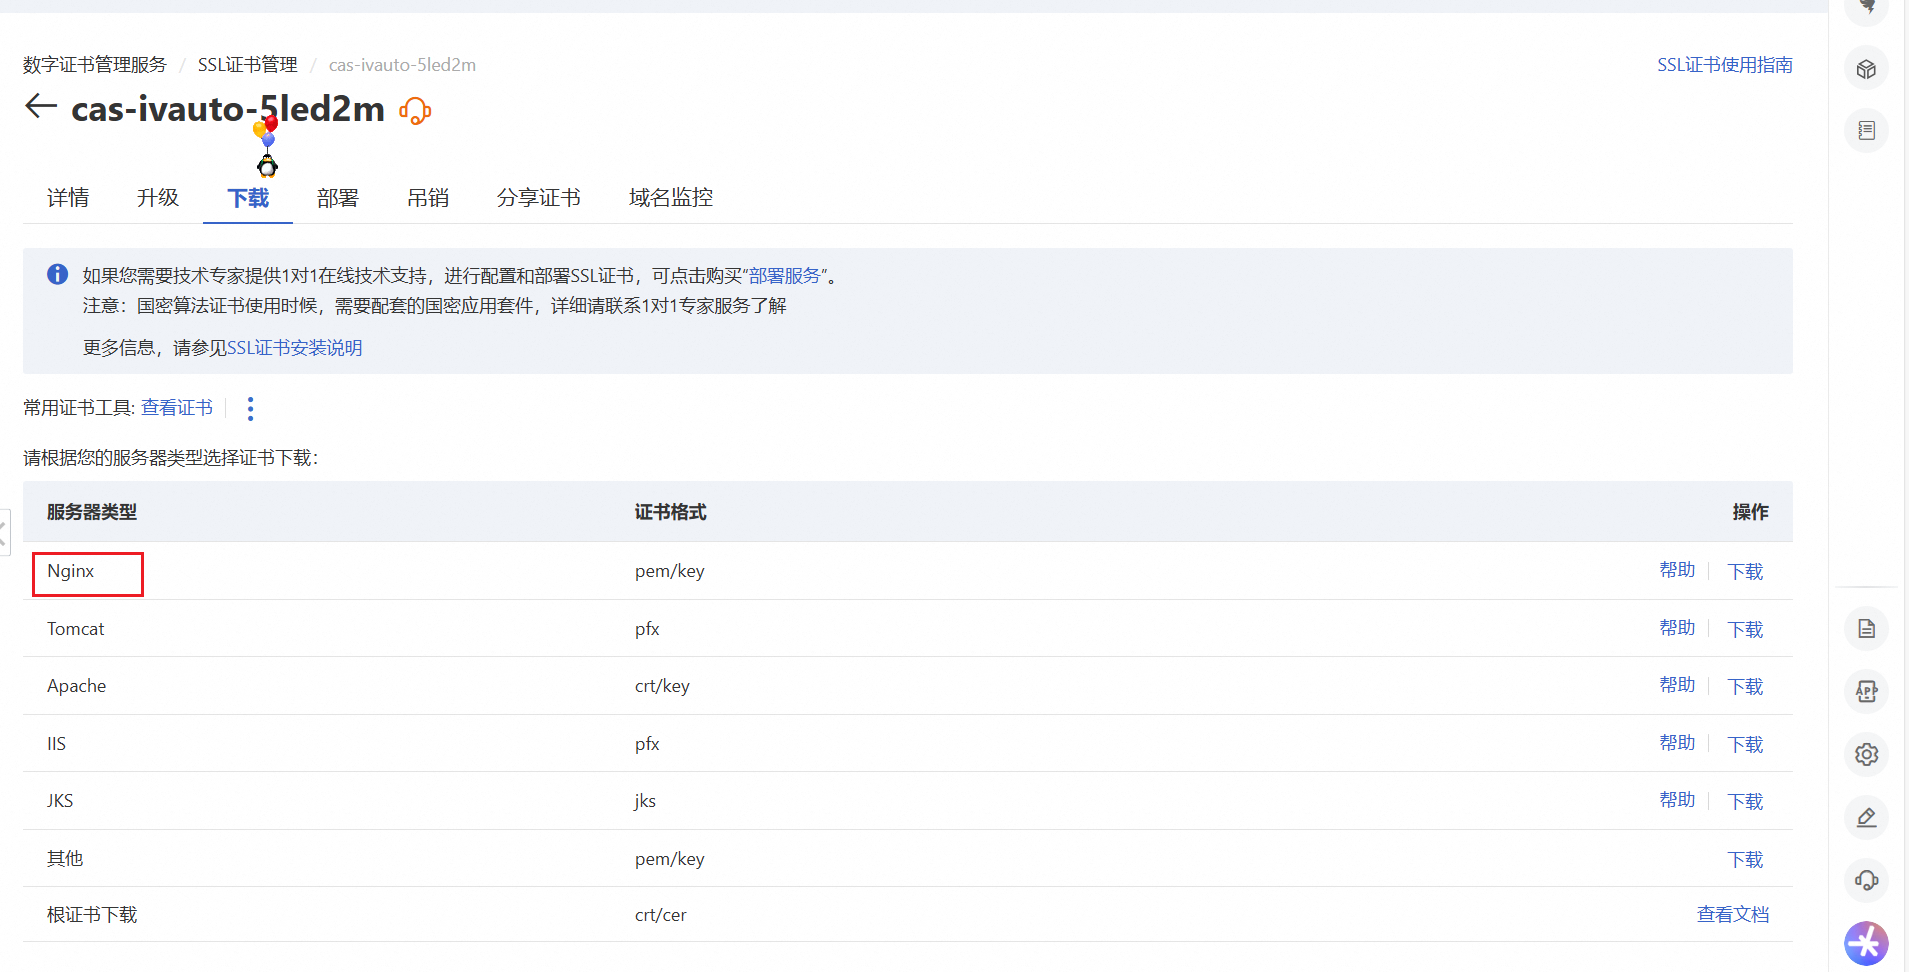Launch the colorful AI assistant icon
This screenshot has width=1909, height=972.
[1866, 943]
